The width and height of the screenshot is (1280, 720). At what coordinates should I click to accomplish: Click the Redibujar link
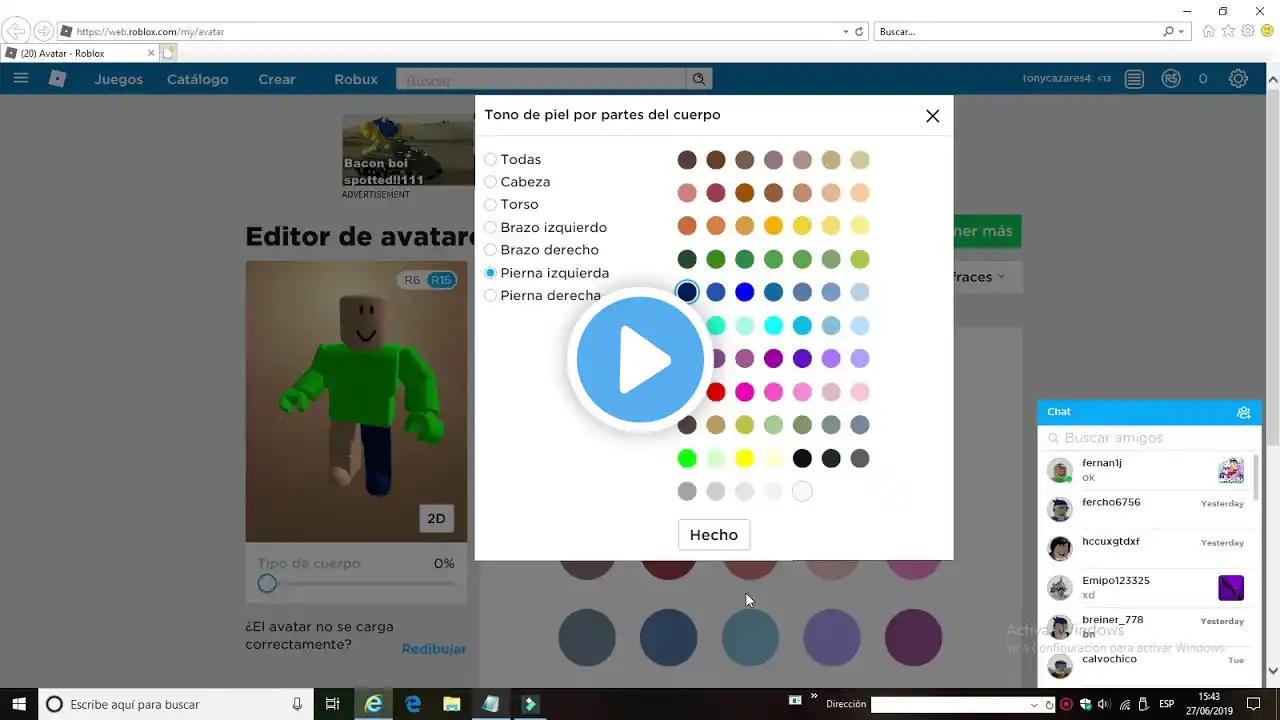tap(434, 649)
